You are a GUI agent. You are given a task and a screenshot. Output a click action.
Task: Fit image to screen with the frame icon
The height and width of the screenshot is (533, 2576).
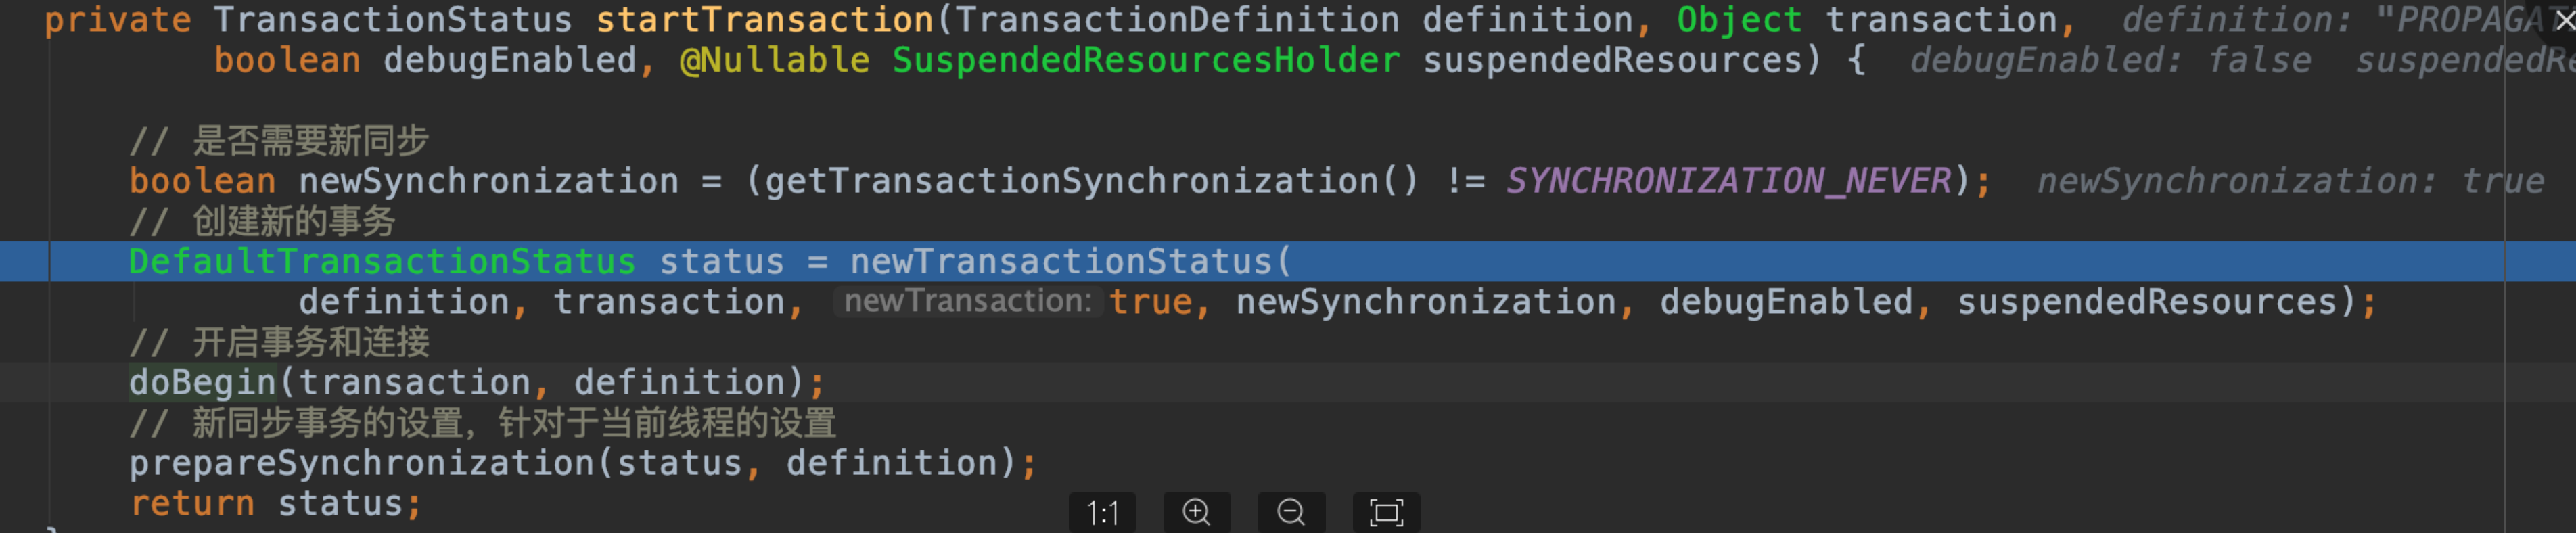1386,513
